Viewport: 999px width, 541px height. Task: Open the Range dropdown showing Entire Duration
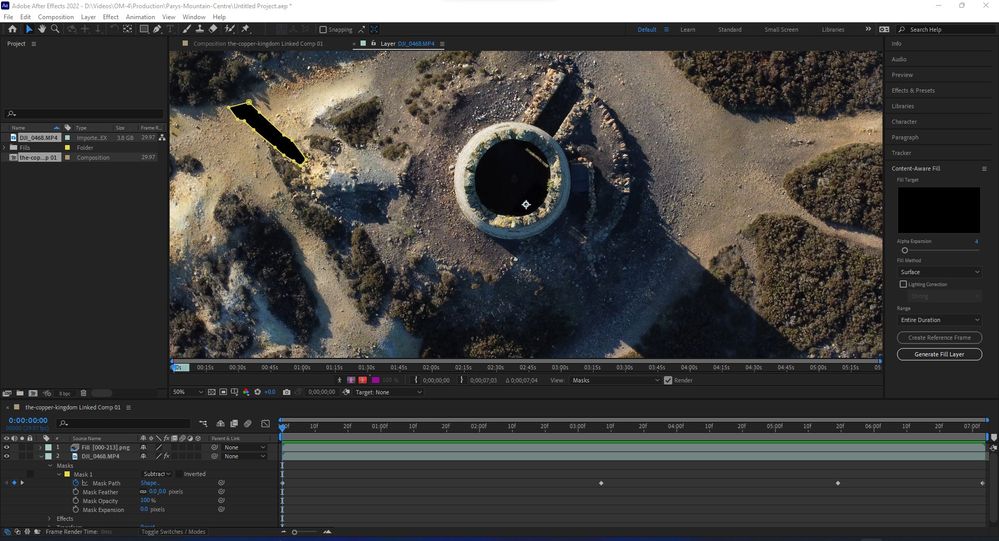tap(939, 320)
